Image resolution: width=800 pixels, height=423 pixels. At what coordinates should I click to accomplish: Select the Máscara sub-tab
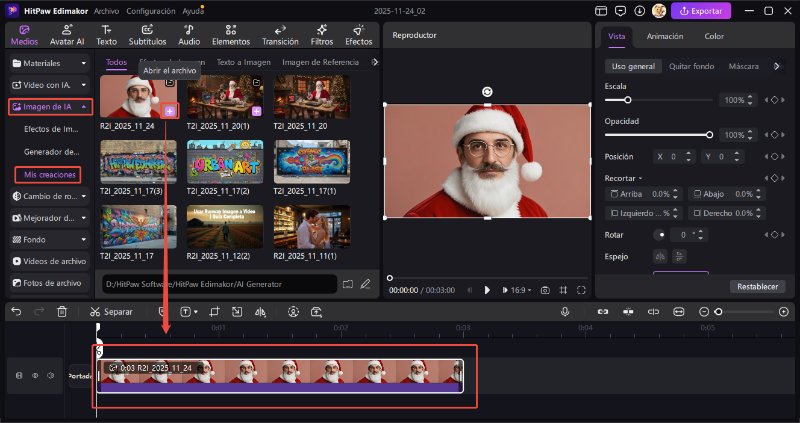click(x=743, y=66)
